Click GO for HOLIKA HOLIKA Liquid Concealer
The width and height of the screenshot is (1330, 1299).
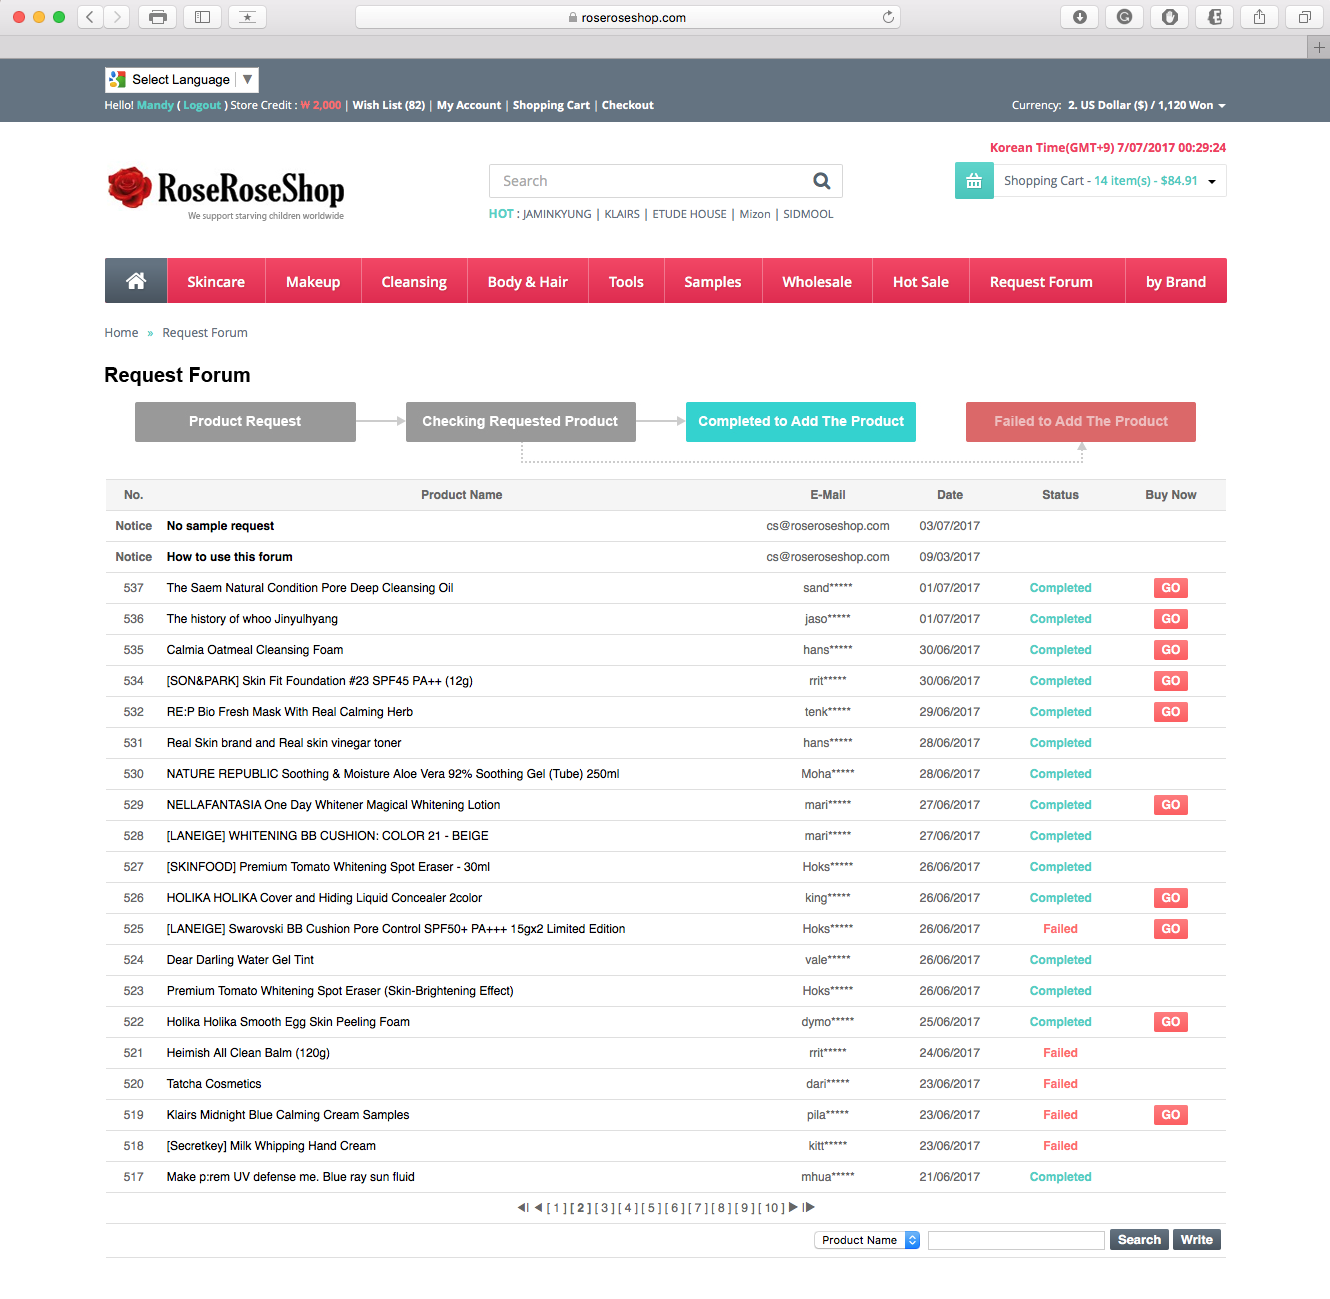(1171, 898)
